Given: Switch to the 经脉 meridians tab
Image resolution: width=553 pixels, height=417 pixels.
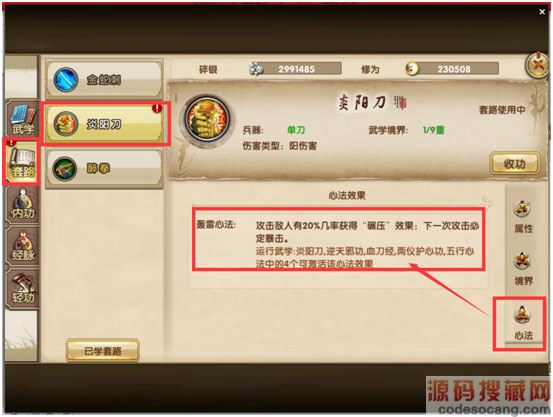Looking at the screenshot, I should (x=23, y=246).
